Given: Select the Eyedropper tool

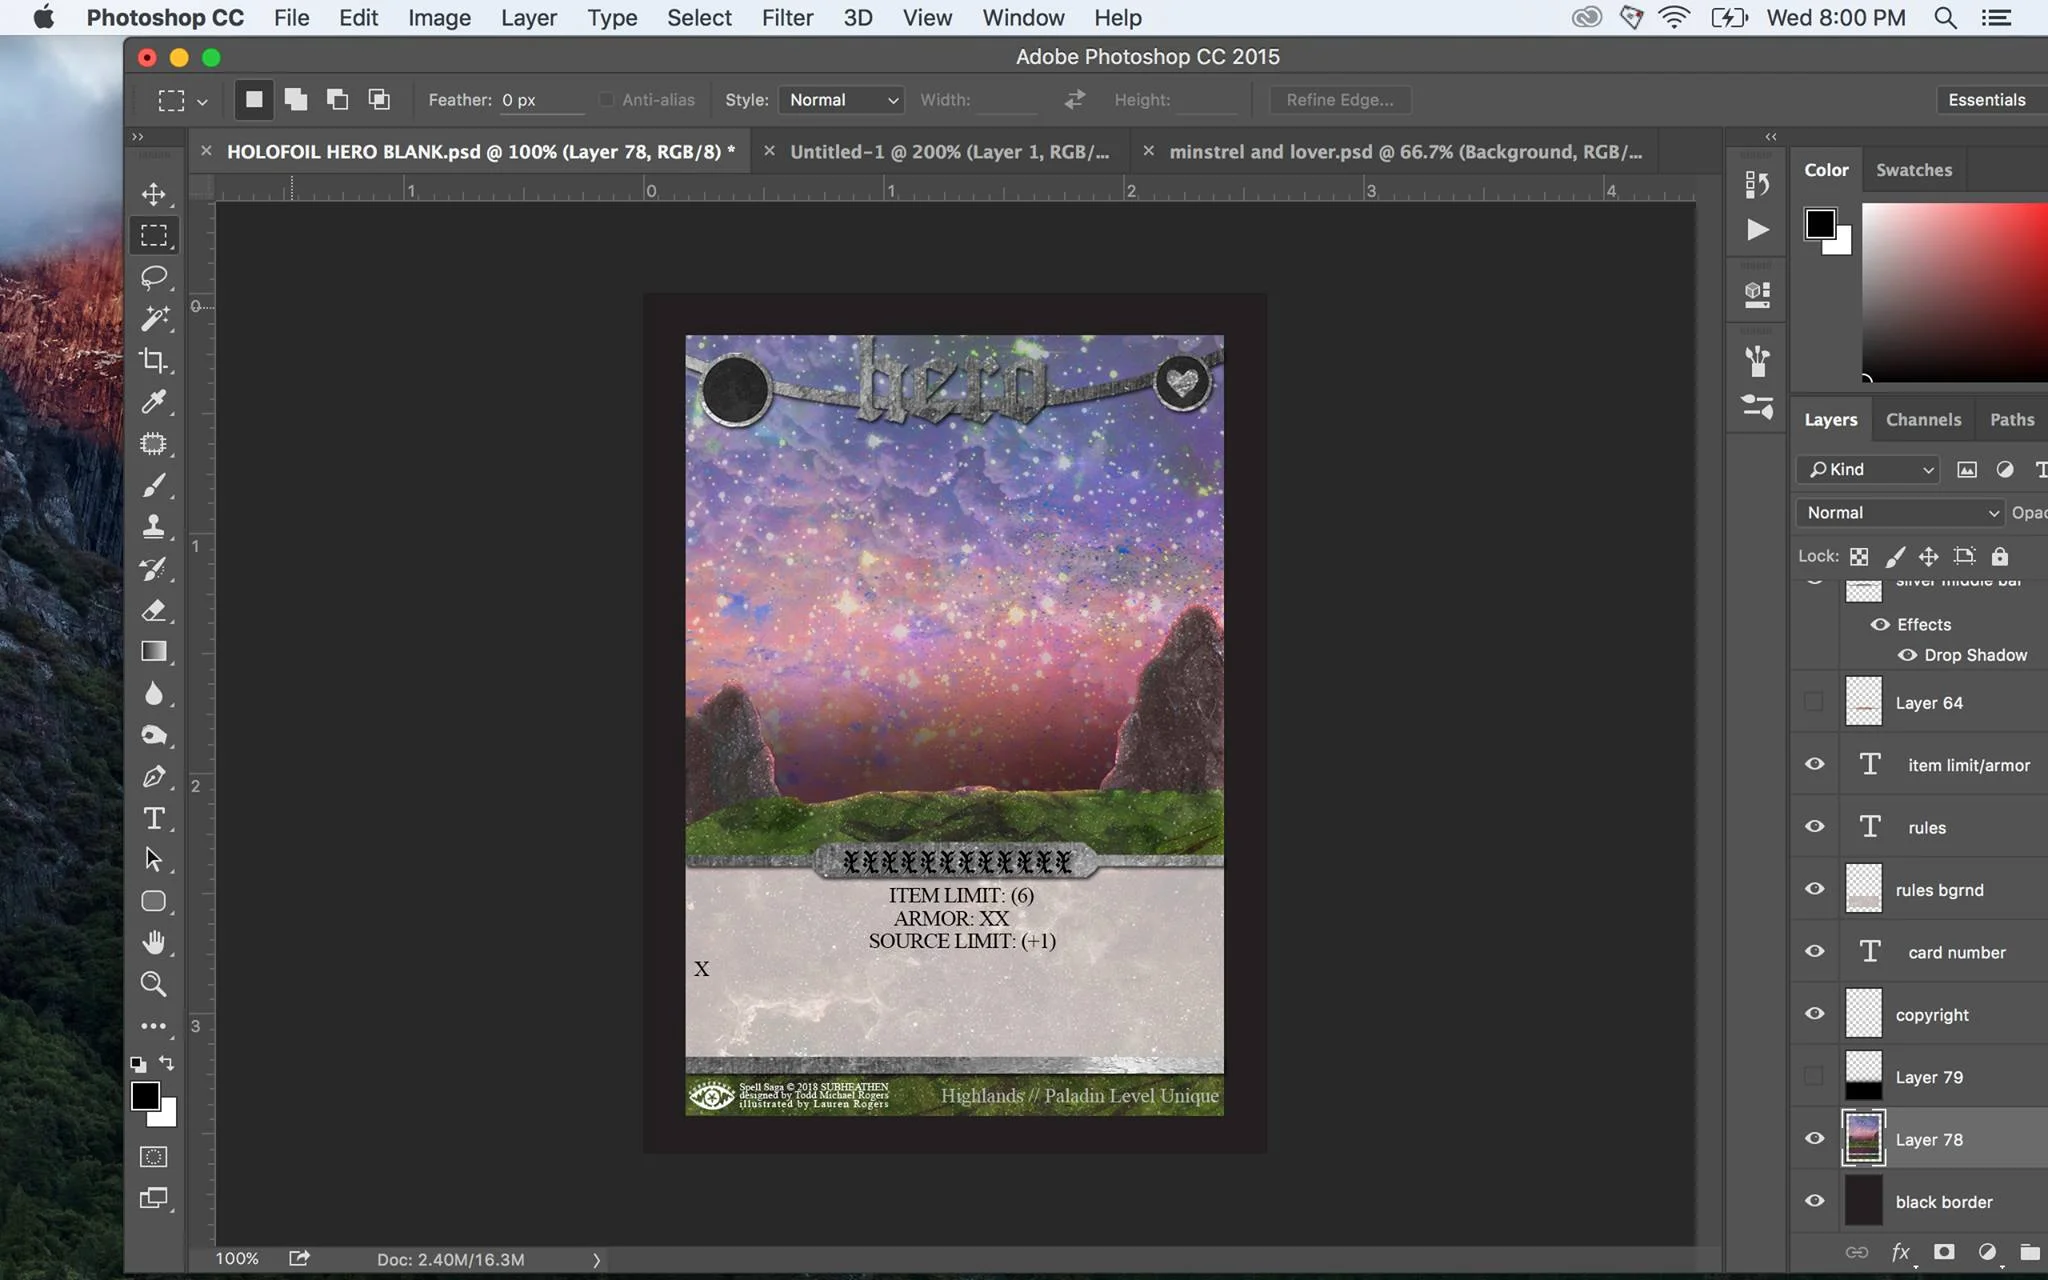Looking at the screenshot, I should pos(153,402).
